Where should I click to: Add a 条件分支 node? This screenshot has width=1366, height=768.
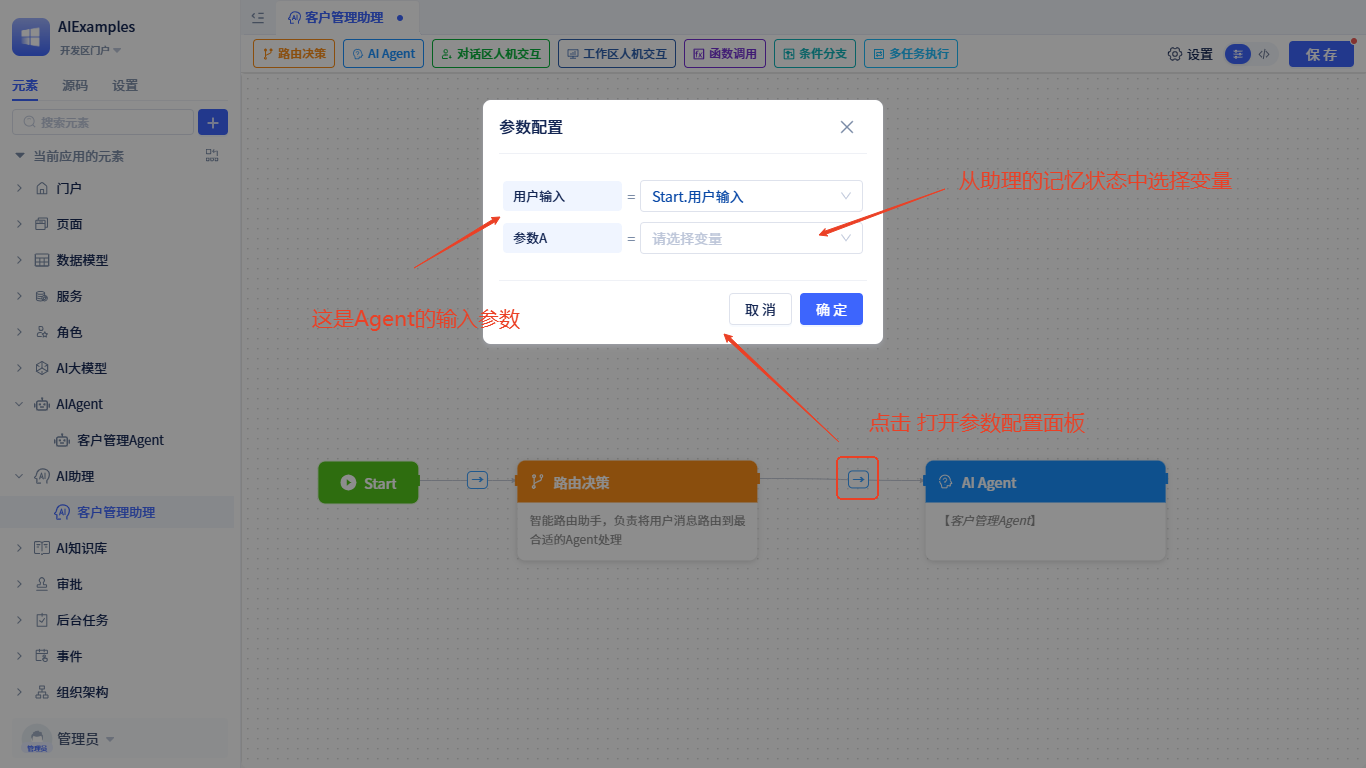pyautogui.click(x=815, y=54)
